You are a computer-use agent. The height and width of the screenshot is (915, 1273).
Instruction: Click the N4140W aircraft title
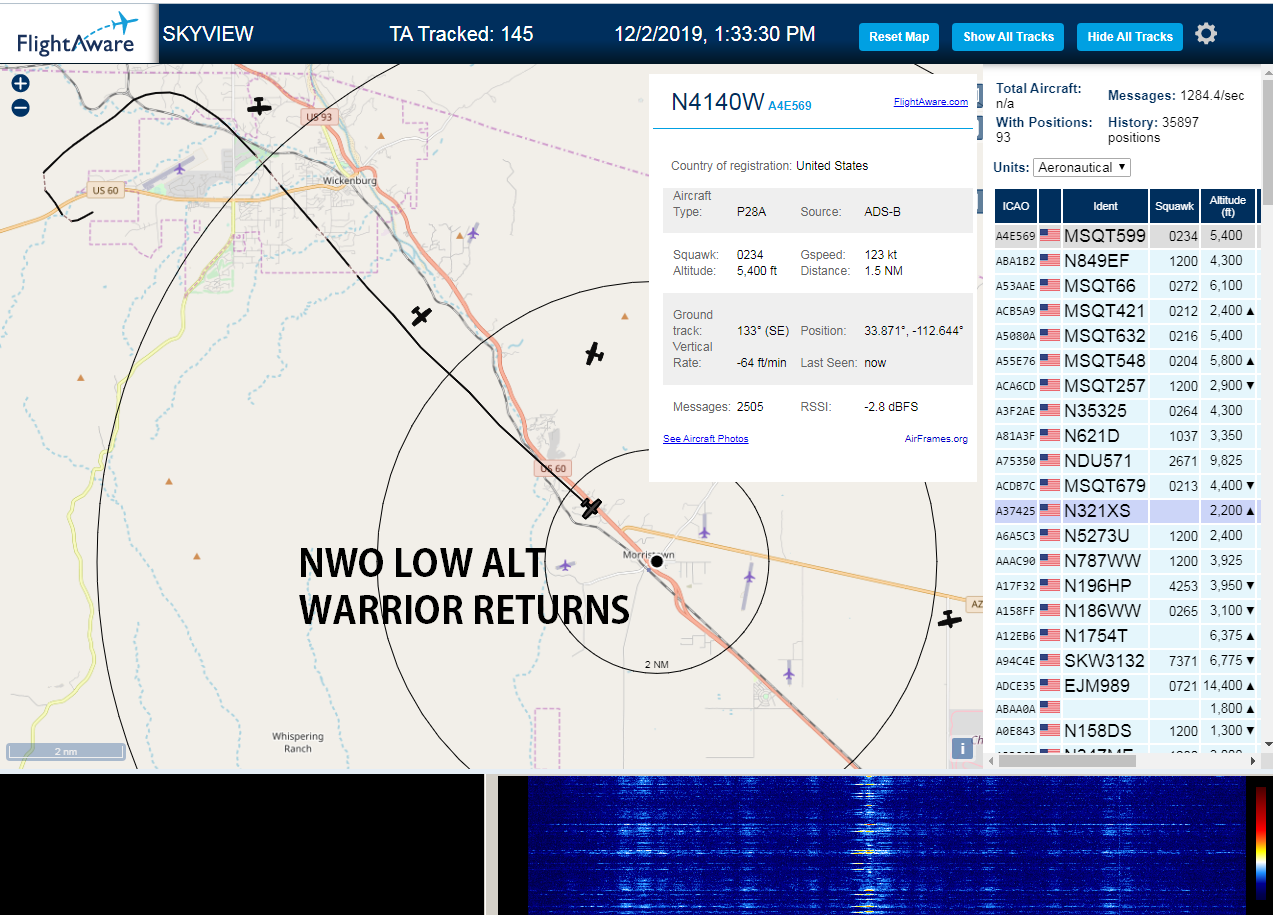point(718,102)
